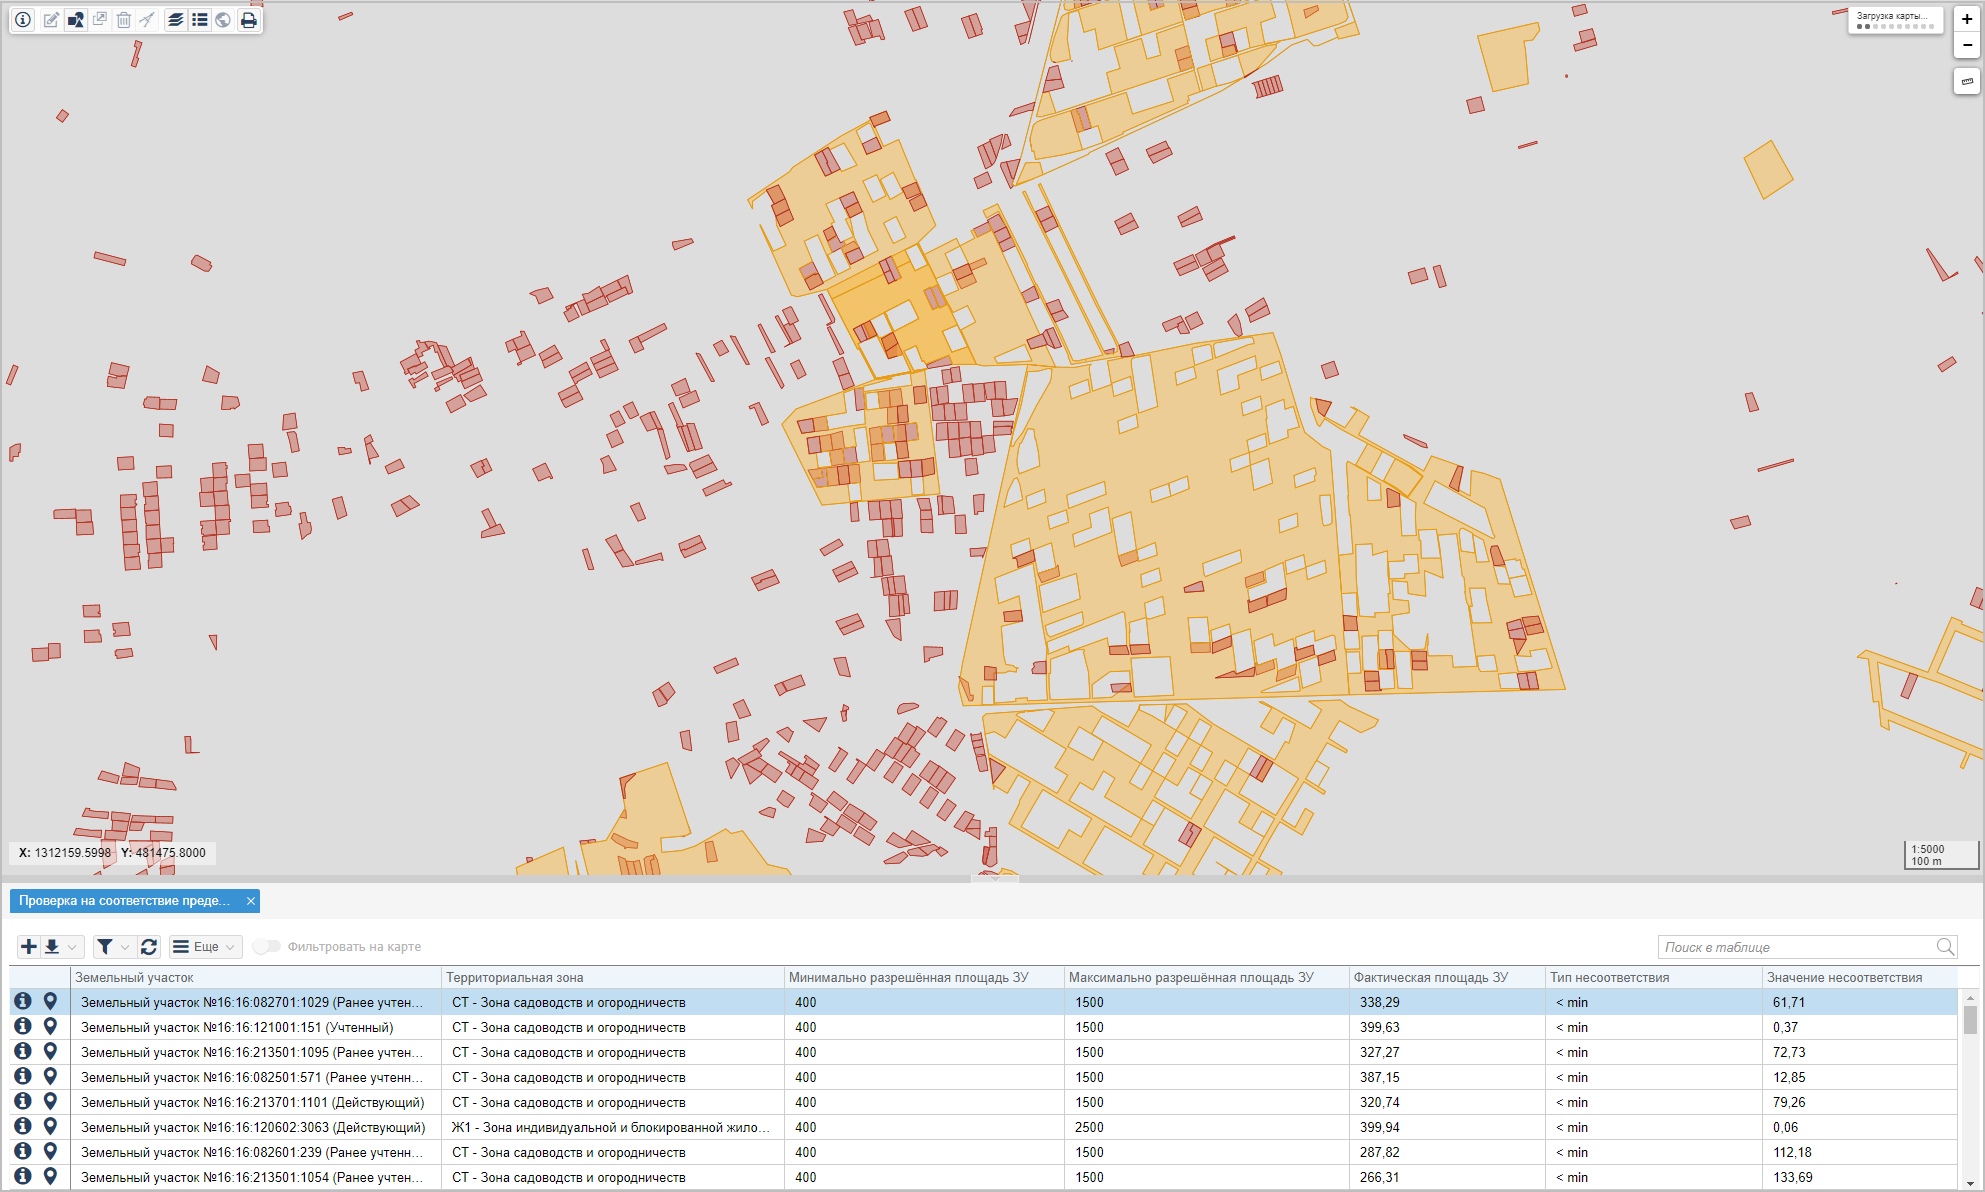This screenshot has width=1985, height=1192.
Task: Select the compass measurement tool
Action: coord(147,19)
